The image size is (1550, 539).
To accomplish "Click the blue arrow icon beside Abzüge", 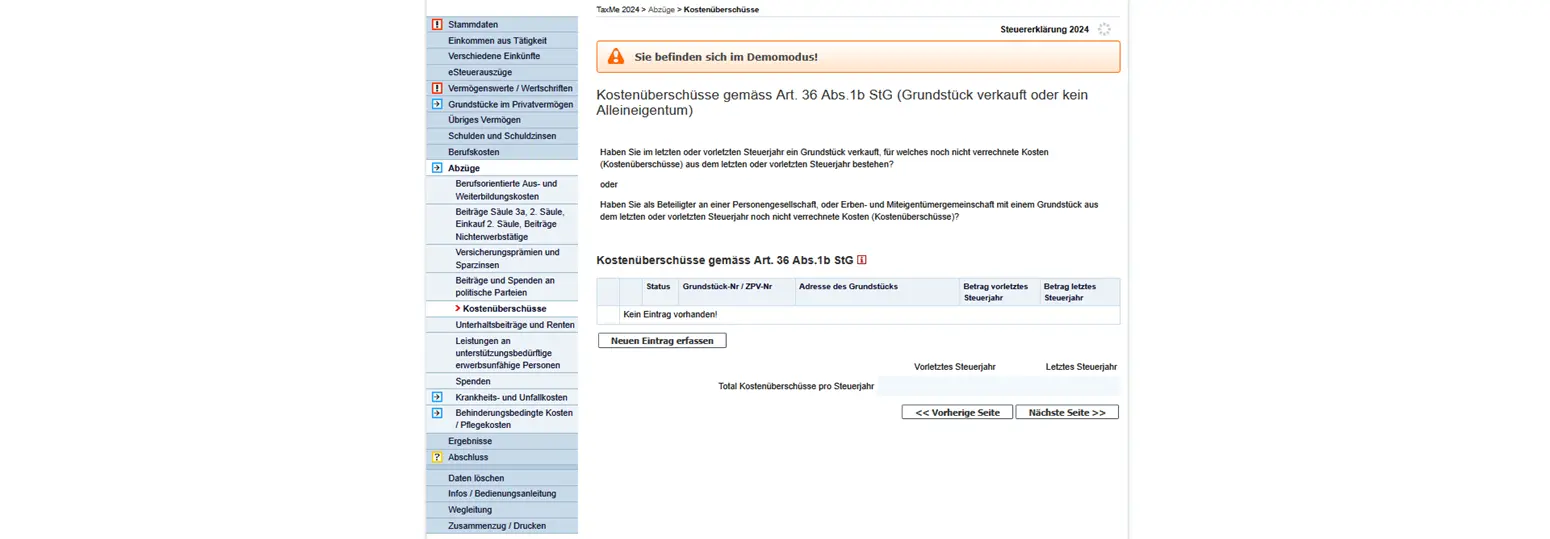I will click(436, 168).
